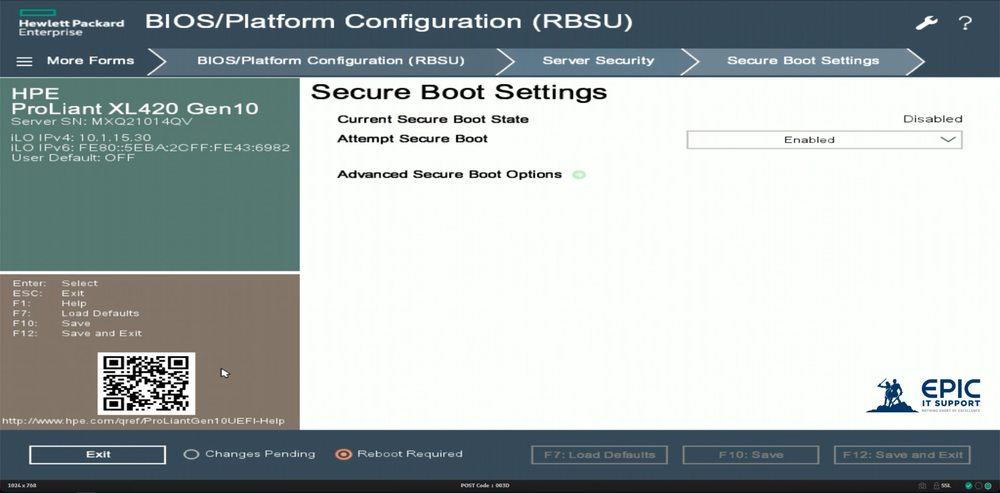Click Server SN: MXQ21014QV text
This screenshot has width=1000, height=493.
[102, 121]
